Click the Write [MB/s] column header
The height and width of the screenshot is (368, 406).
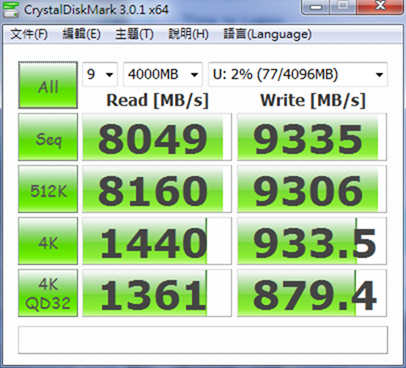pos(313,100)
